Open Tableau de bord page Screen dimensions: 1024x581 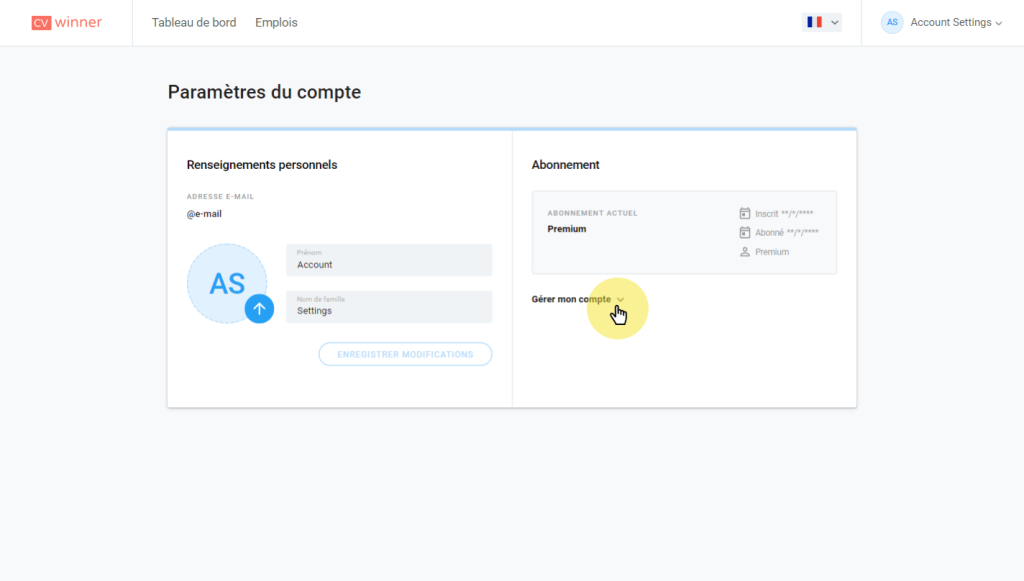(x=194, y=23)
